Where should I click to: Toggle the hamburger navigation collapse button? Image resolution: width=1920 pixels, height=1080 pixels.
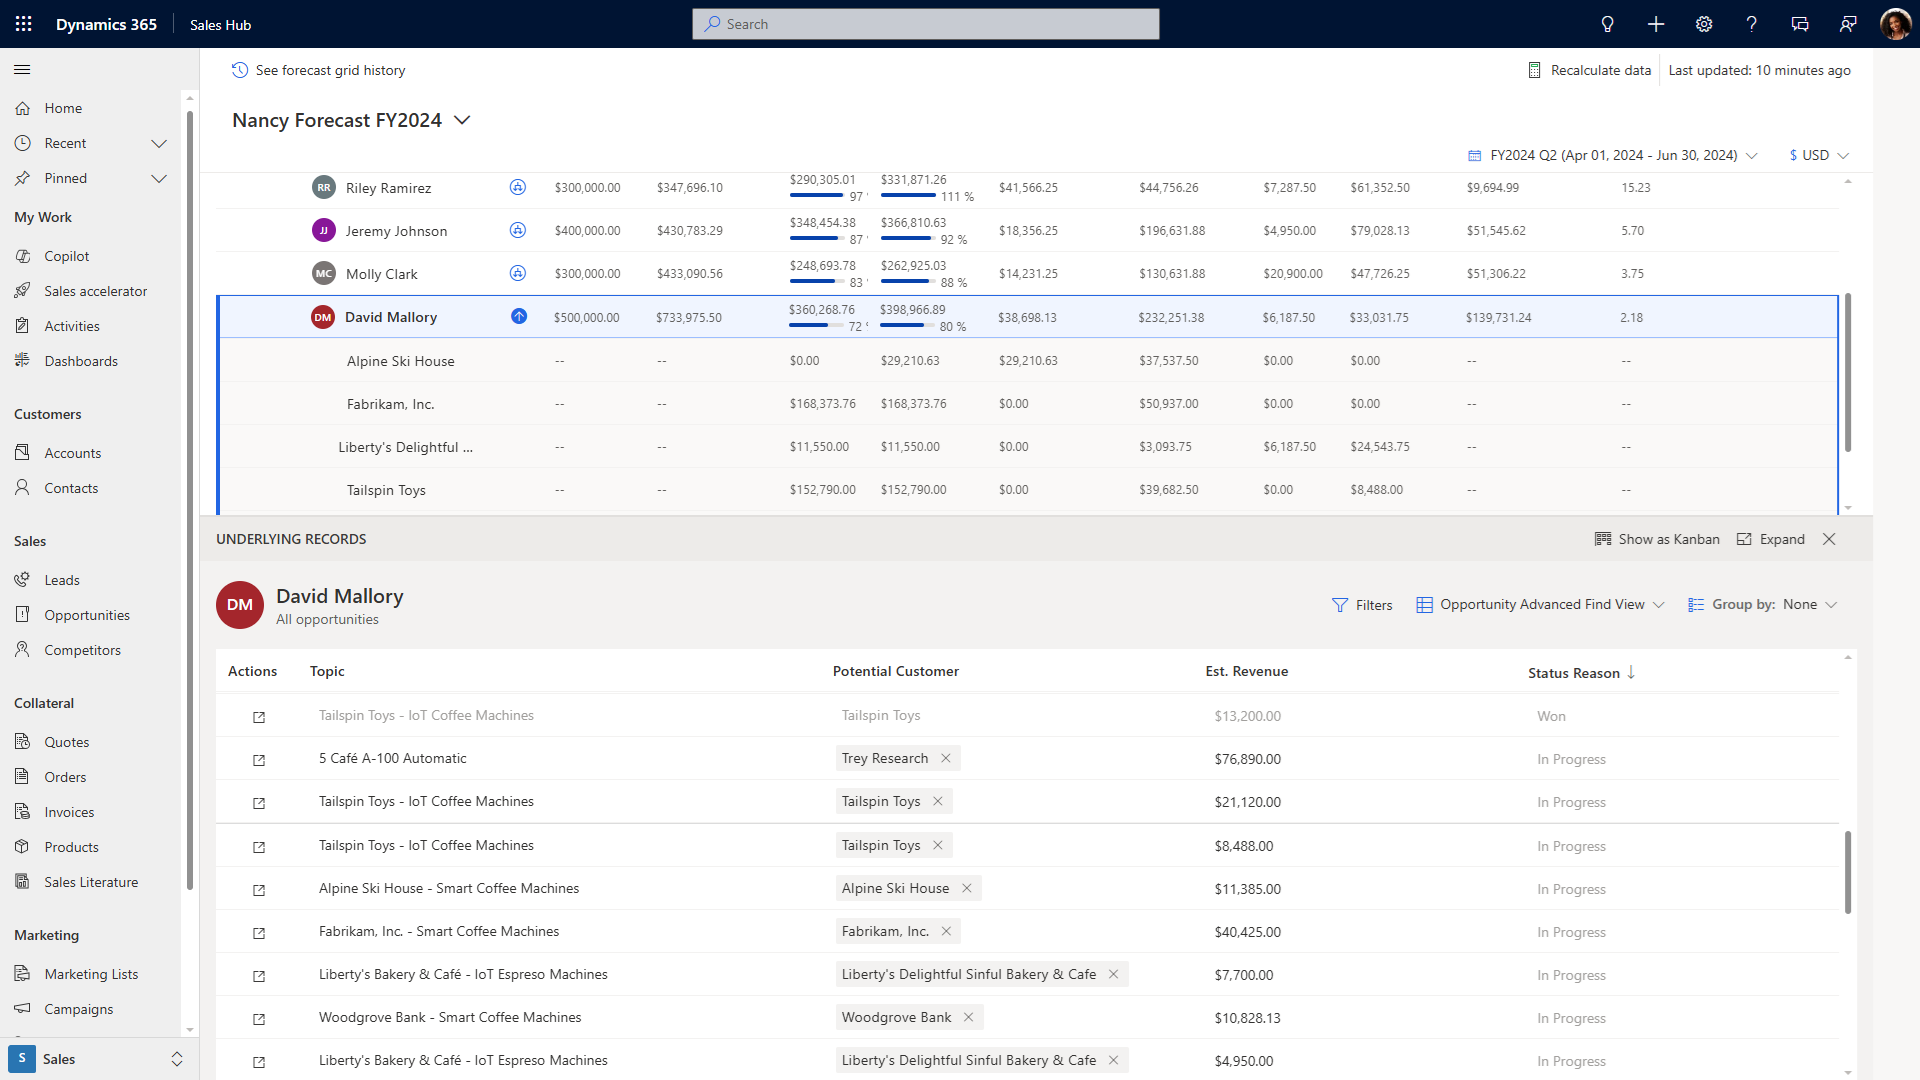click(x=22, y=69)
